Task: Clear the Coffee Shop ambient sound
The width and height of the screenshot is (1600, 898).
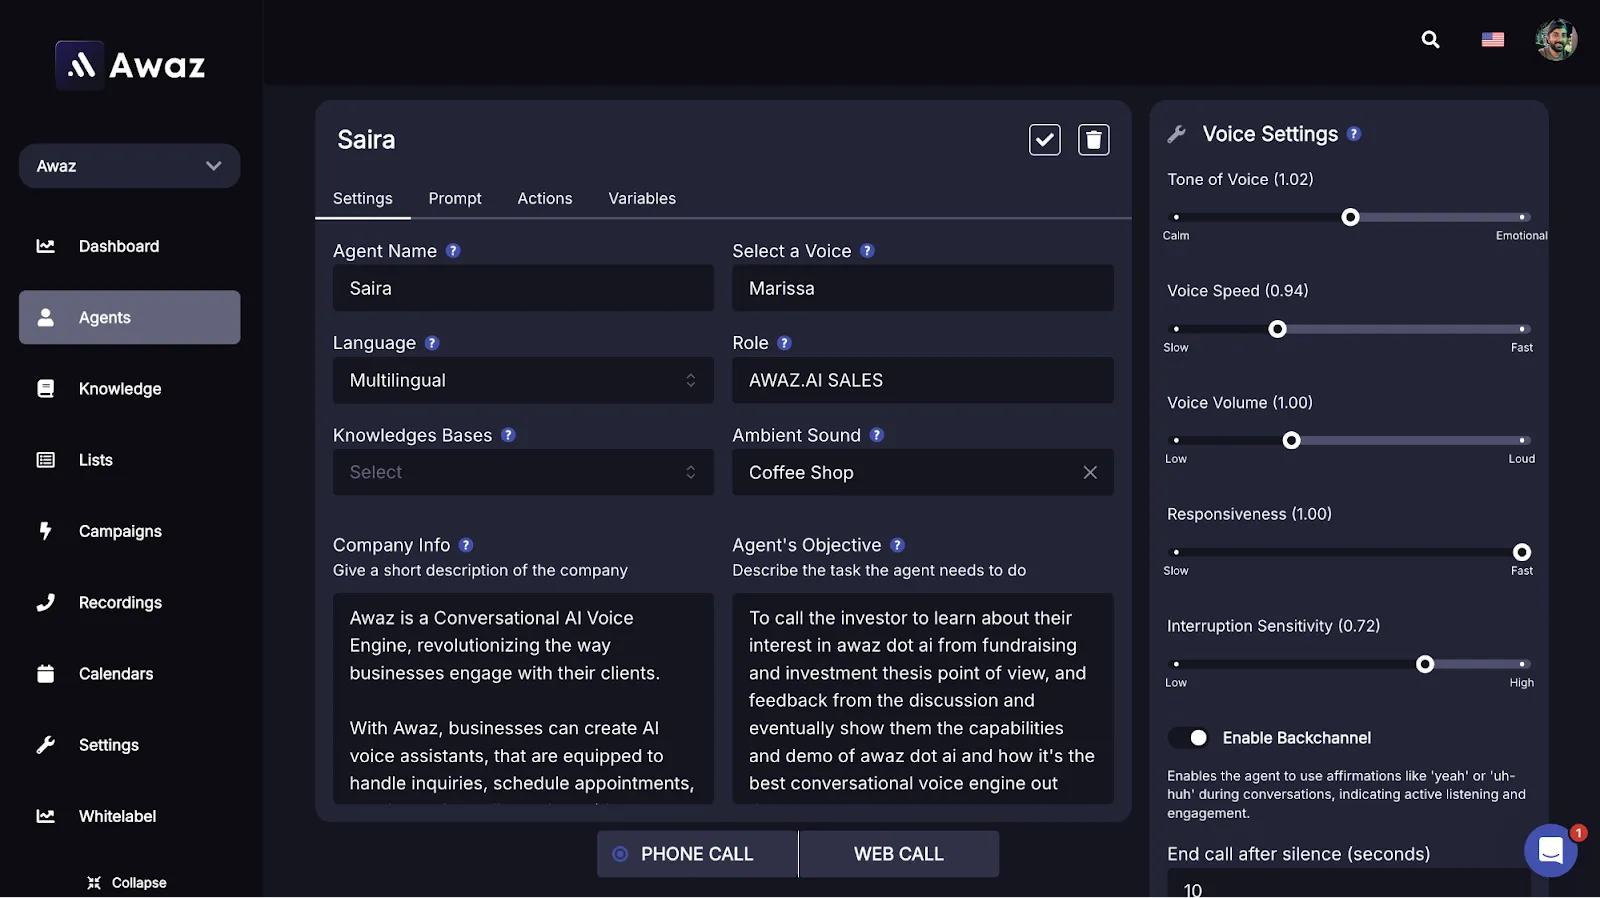Action: point(1090,472)
